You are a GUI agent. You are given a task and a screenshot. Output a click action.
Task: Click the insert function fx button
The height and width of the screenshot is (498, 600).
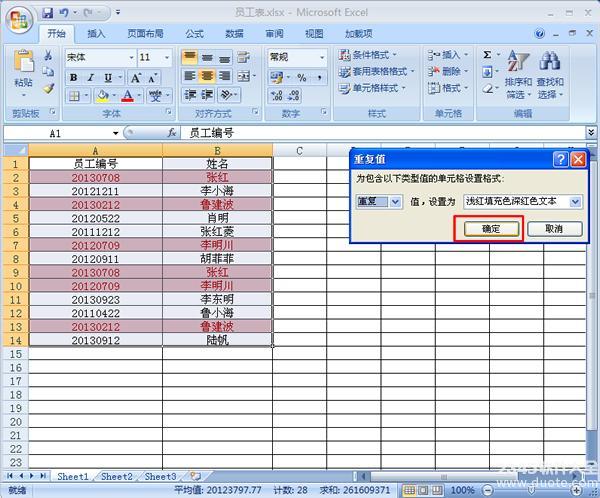tap(172, 133)
